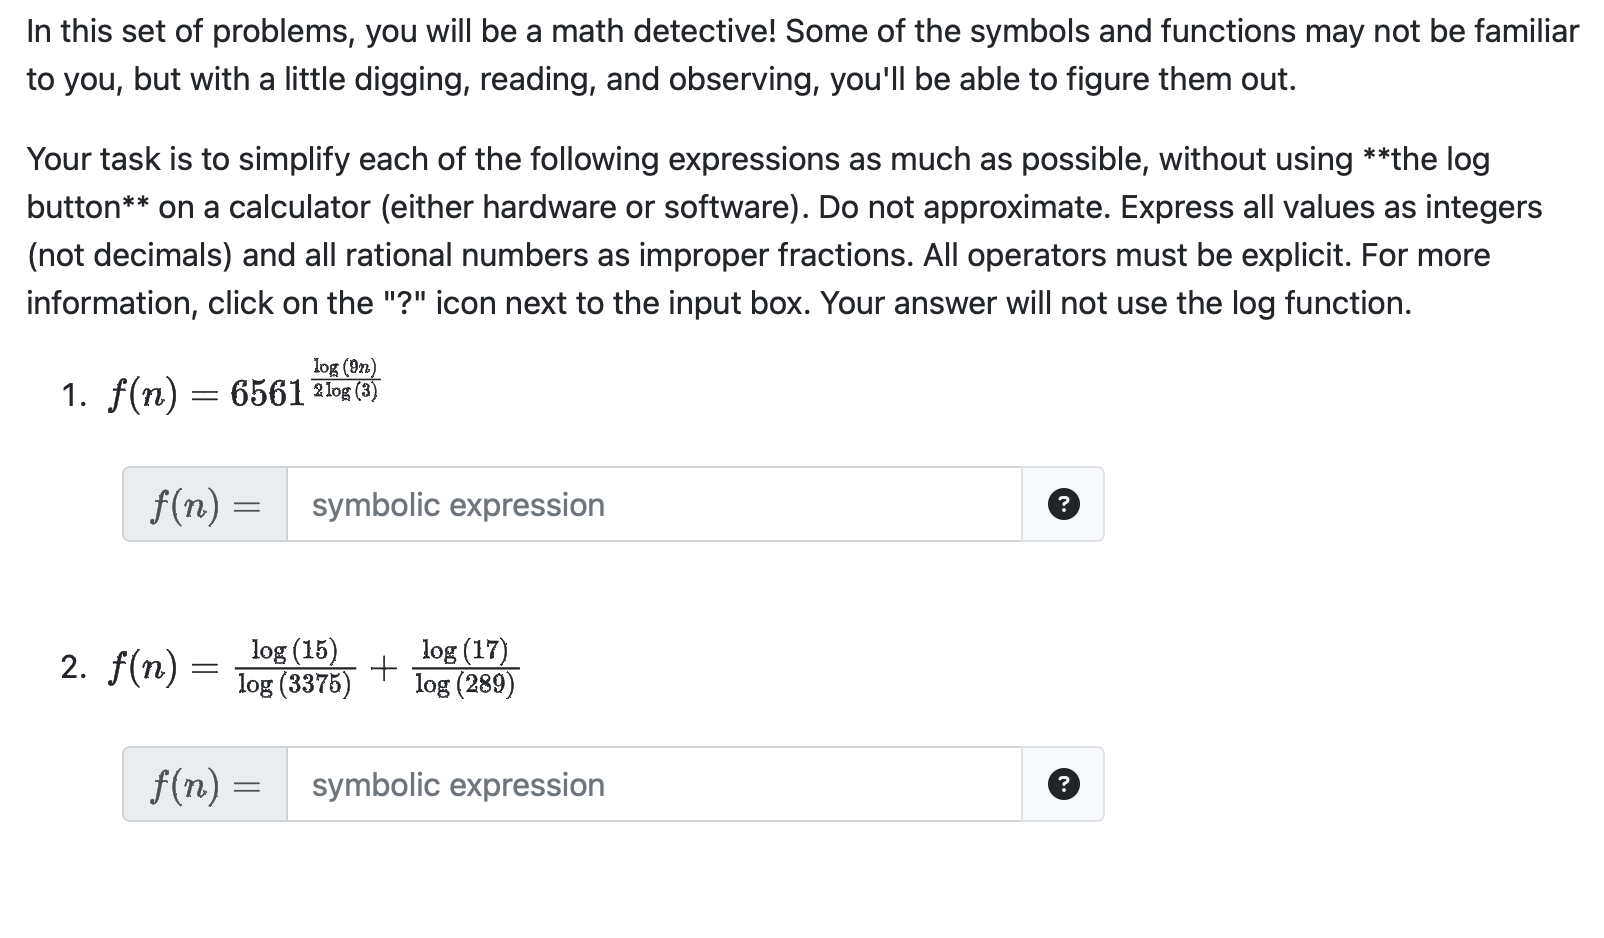Select the question mark circle beside problem 2 field
This screenshot has height=938, width=1604.
pos(1063,784)
